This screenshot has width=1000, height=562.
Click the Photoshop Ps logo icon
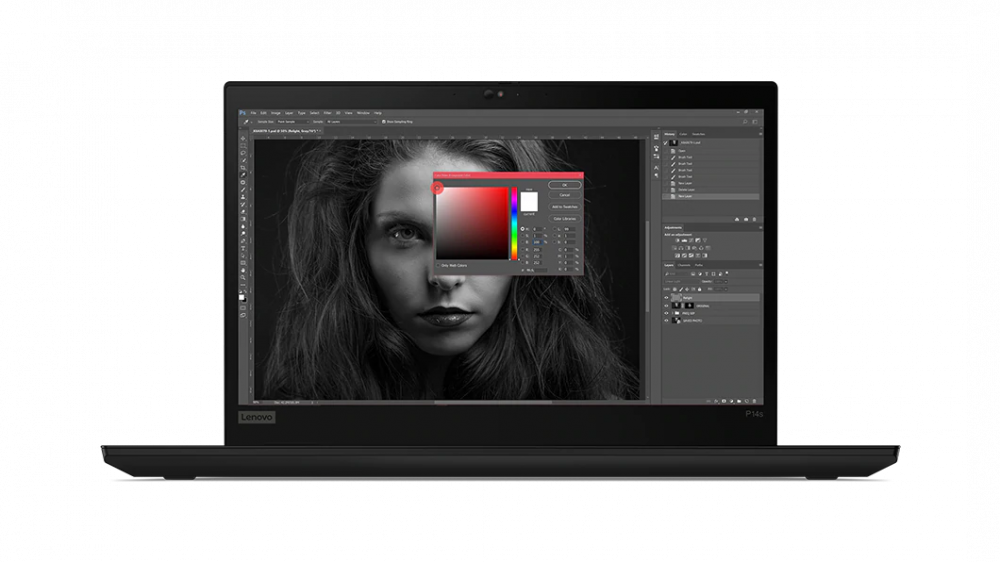pyautogui.click(x=242, y=113)
